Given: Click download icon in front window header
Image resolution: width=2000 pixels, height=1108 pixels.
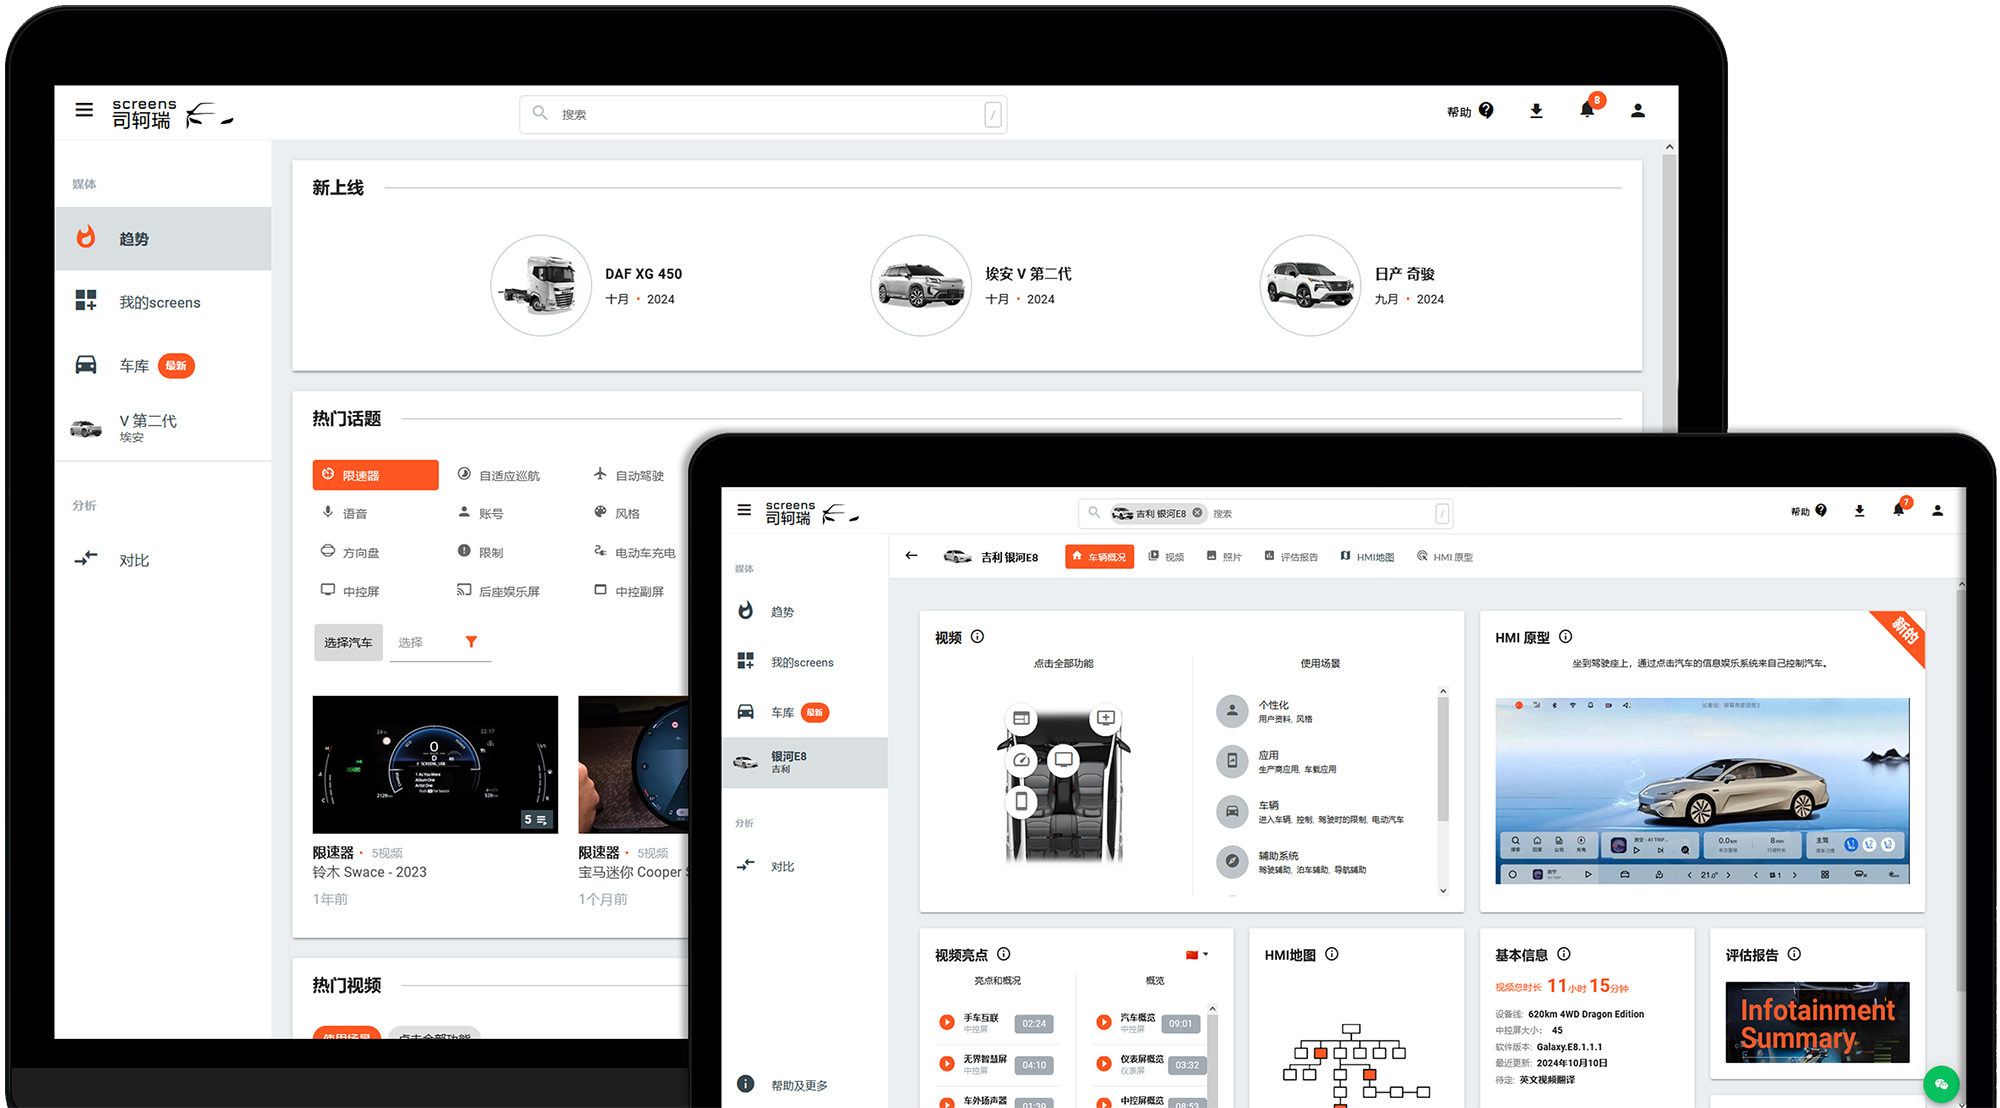Looking at the screenshot, I should coord(1860,511).
